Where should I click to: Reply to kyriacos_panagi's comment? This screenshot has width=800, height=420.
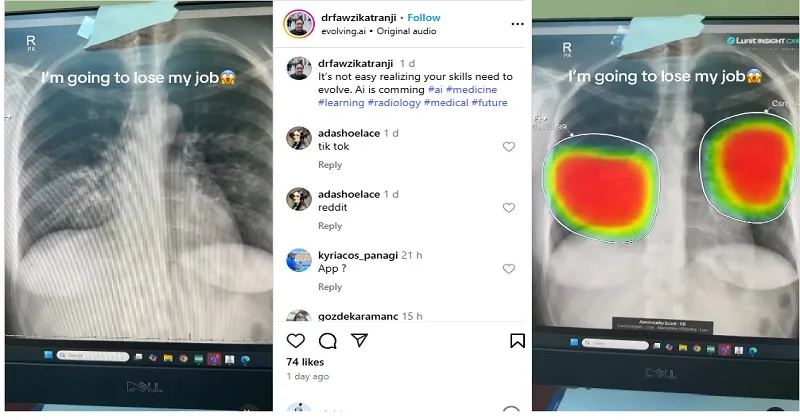pyautogui.click(x=330, y=287)
